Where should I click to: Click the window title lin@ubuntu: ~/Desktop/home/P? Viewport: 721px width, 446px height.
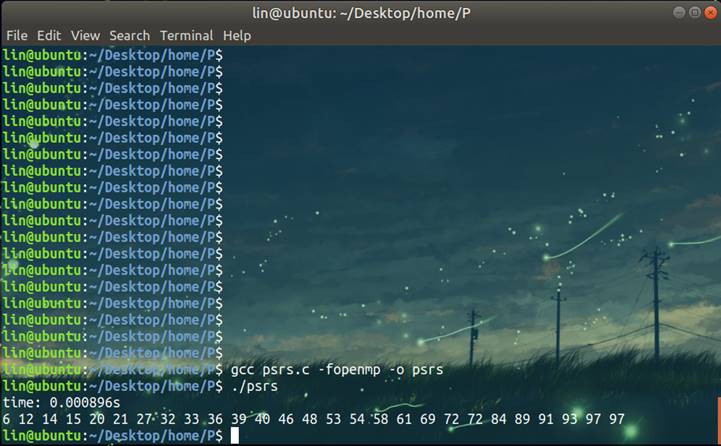pos(361,13)
